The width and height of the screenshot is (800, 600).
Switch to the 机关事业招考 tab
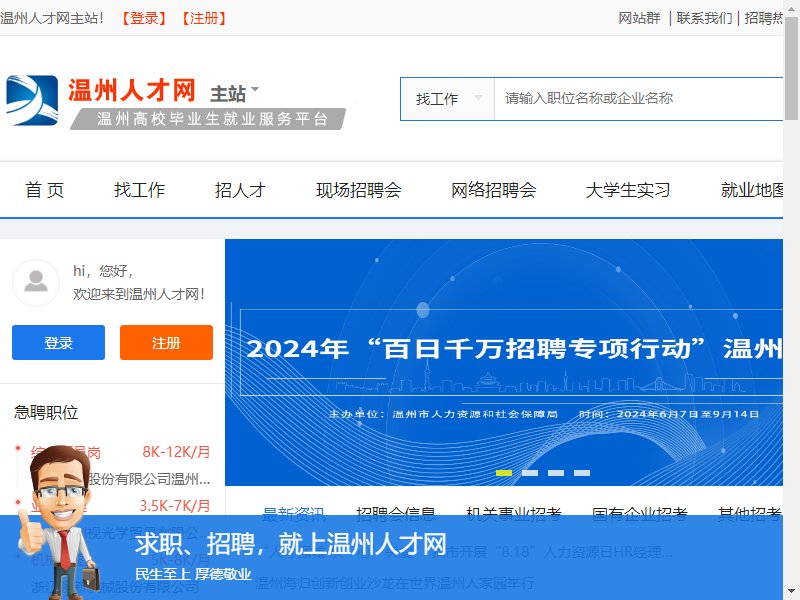[514, 513]
